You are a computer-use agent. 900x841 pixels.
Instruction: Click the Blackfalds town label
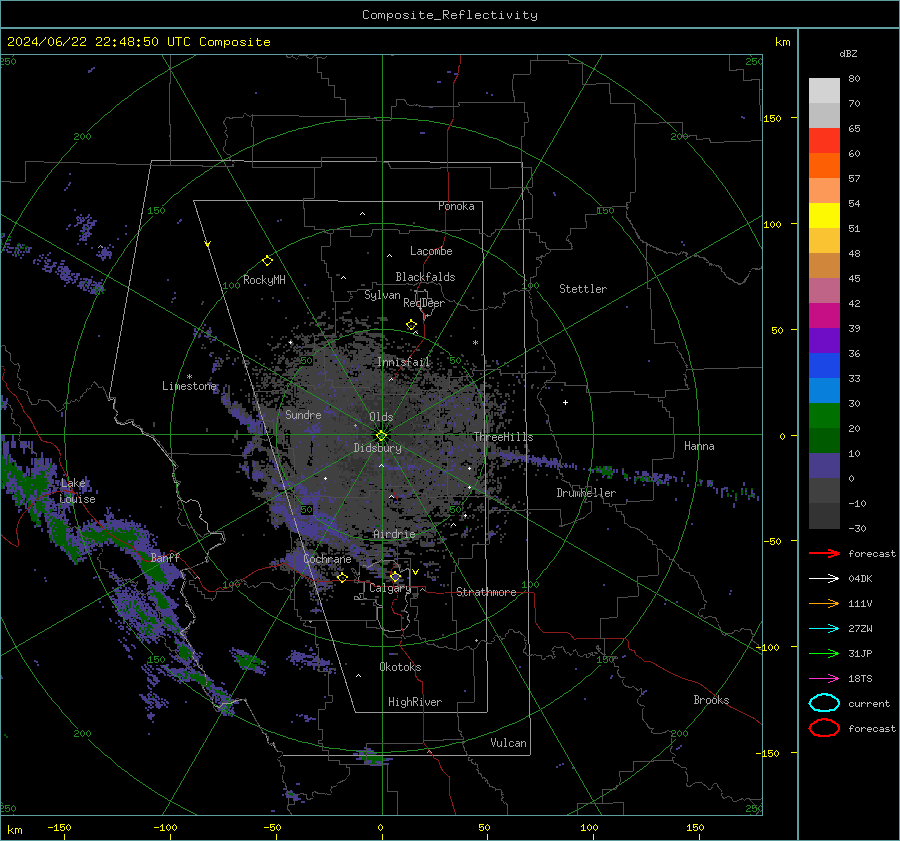tap(425, 277)
